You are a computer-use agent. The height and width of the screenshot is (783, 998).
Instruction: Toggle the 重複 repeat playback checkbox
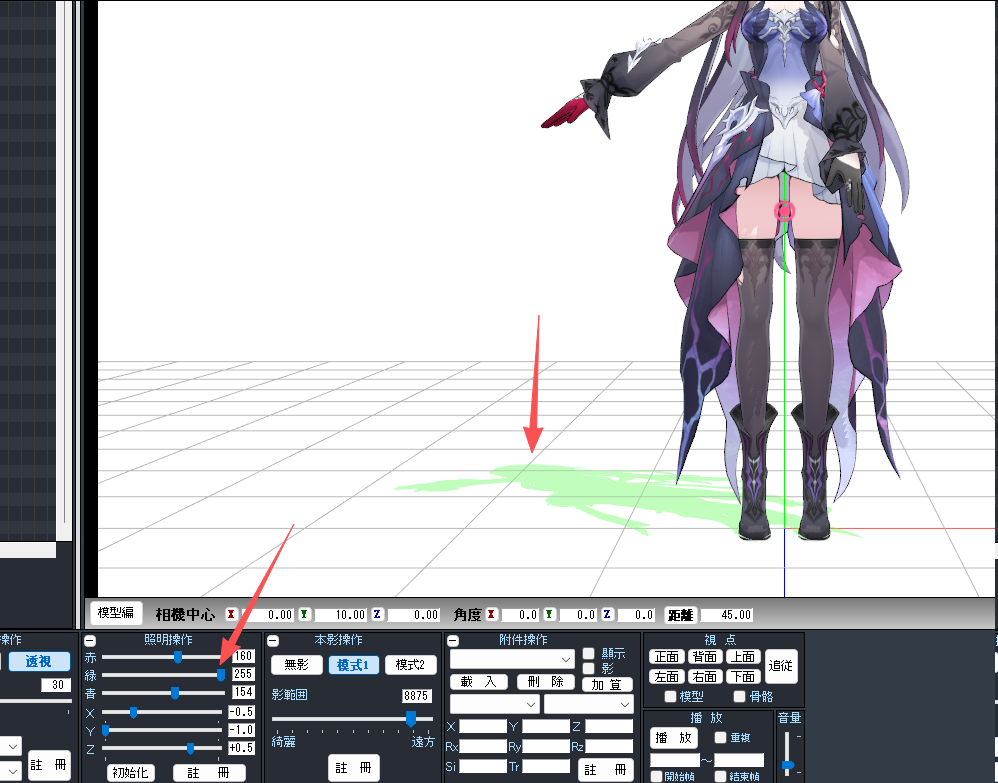pyautogui.click(x=720, y=737)
